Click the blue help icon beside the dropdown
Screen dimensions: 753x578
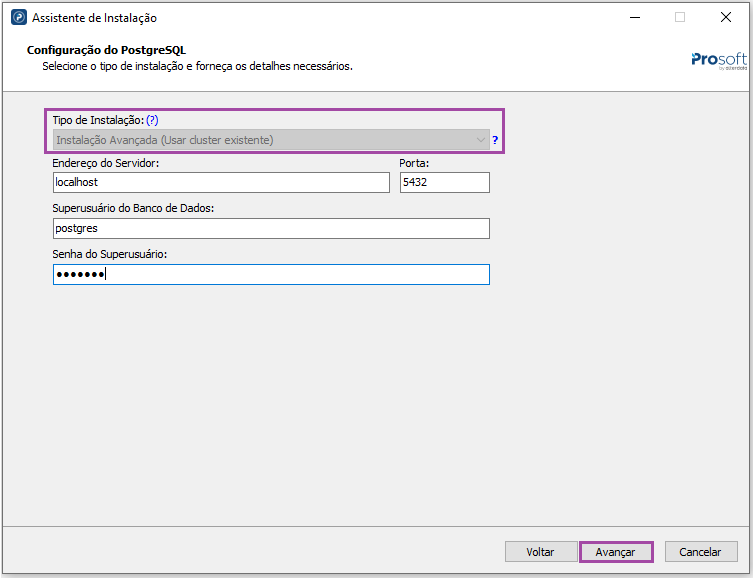(x=495, y=141)
